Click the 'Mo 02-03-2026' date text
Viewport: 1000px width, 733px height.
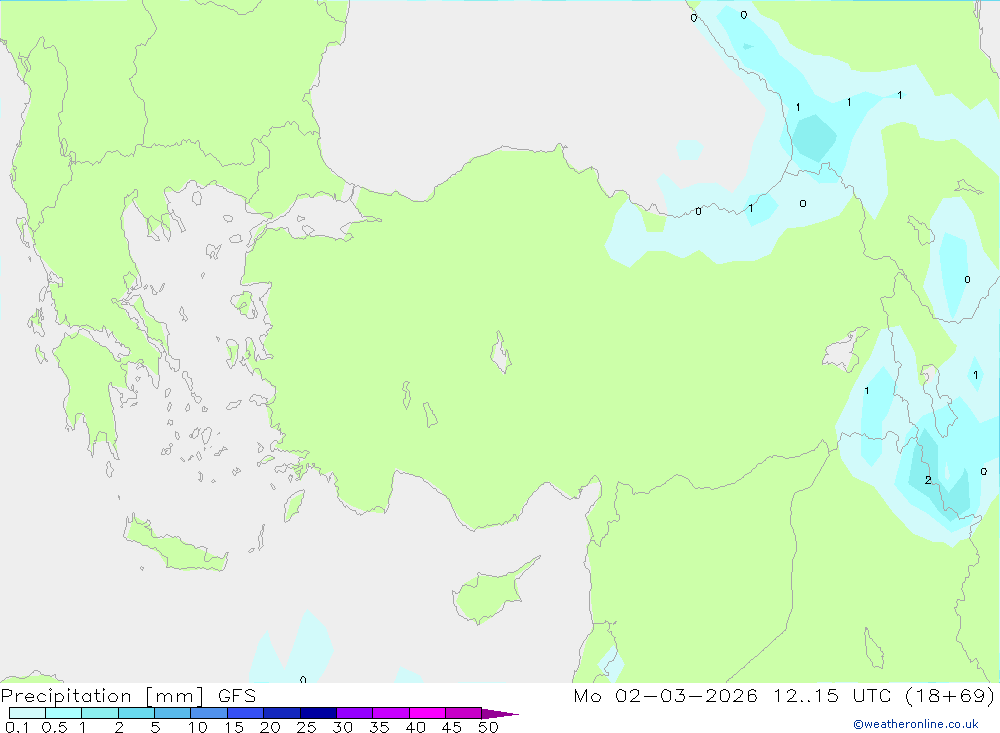pyautogui.click(x=665, y=695)
